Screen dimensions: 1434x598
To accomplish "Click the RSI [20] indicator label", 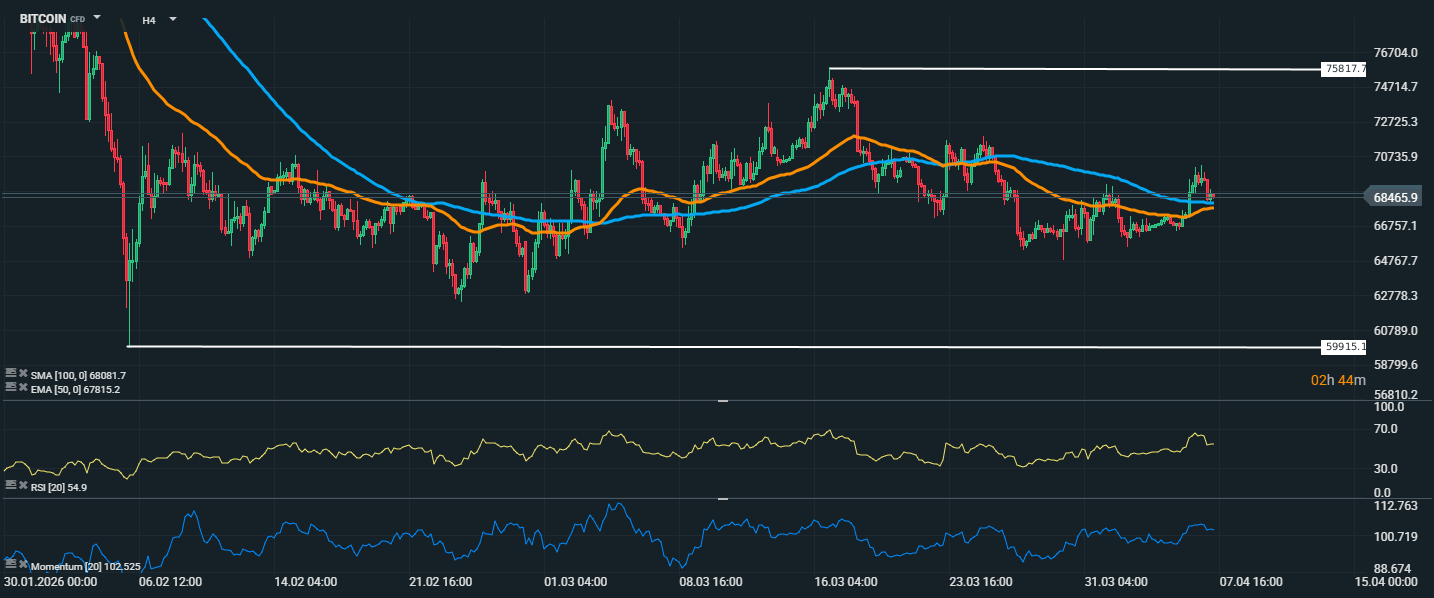I will click(x=50, y=485).
